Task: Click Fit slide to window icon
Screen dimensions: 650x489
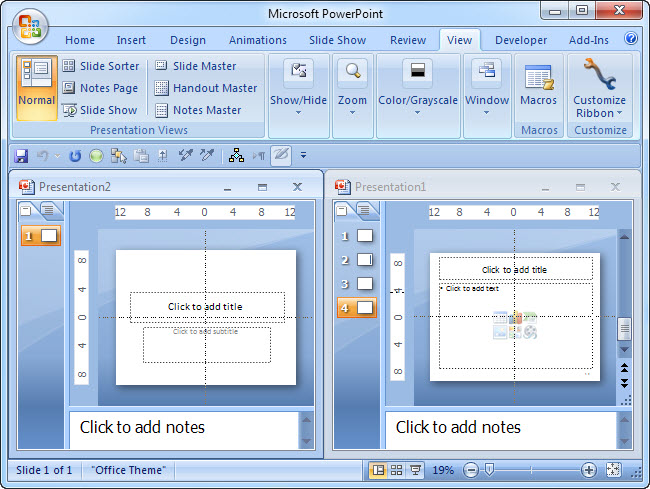Action: [x=613, y=470]
